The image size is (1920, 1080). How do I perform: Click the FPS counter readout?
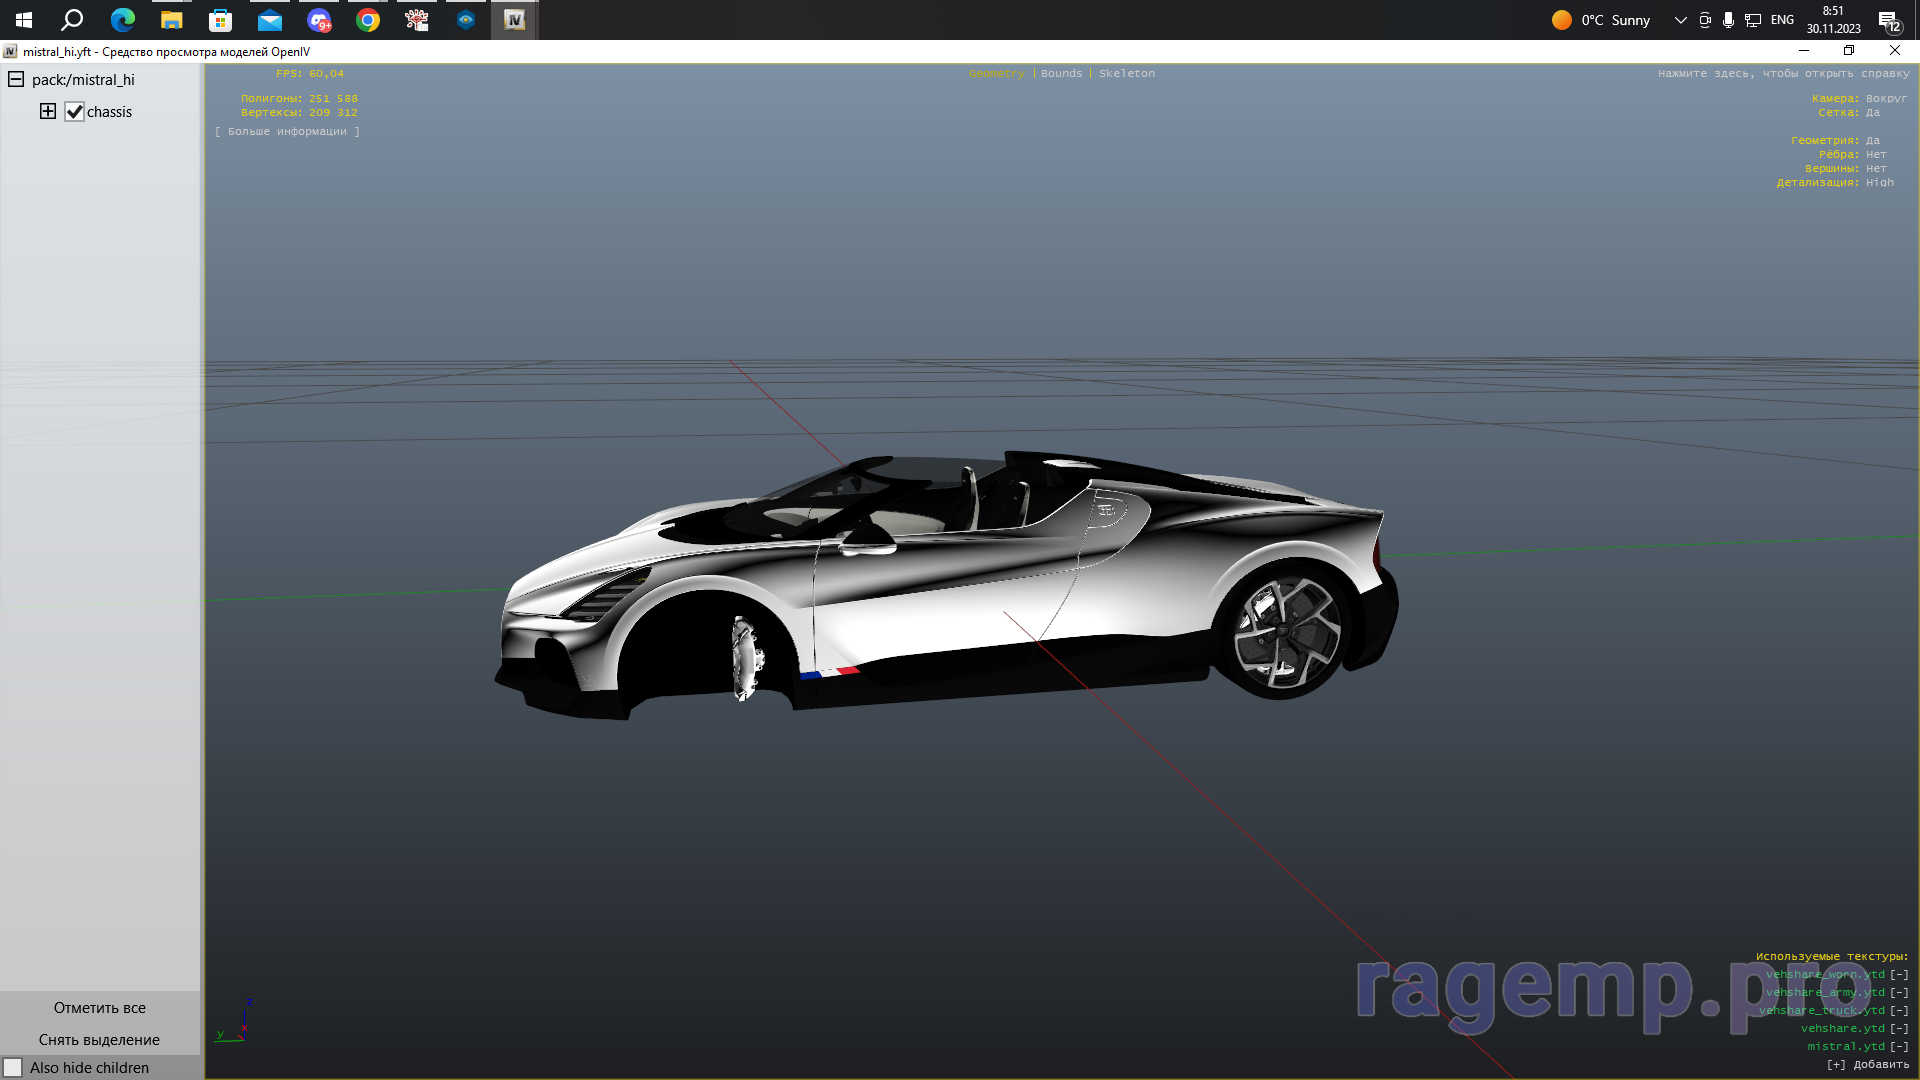[x=310, y=74]
